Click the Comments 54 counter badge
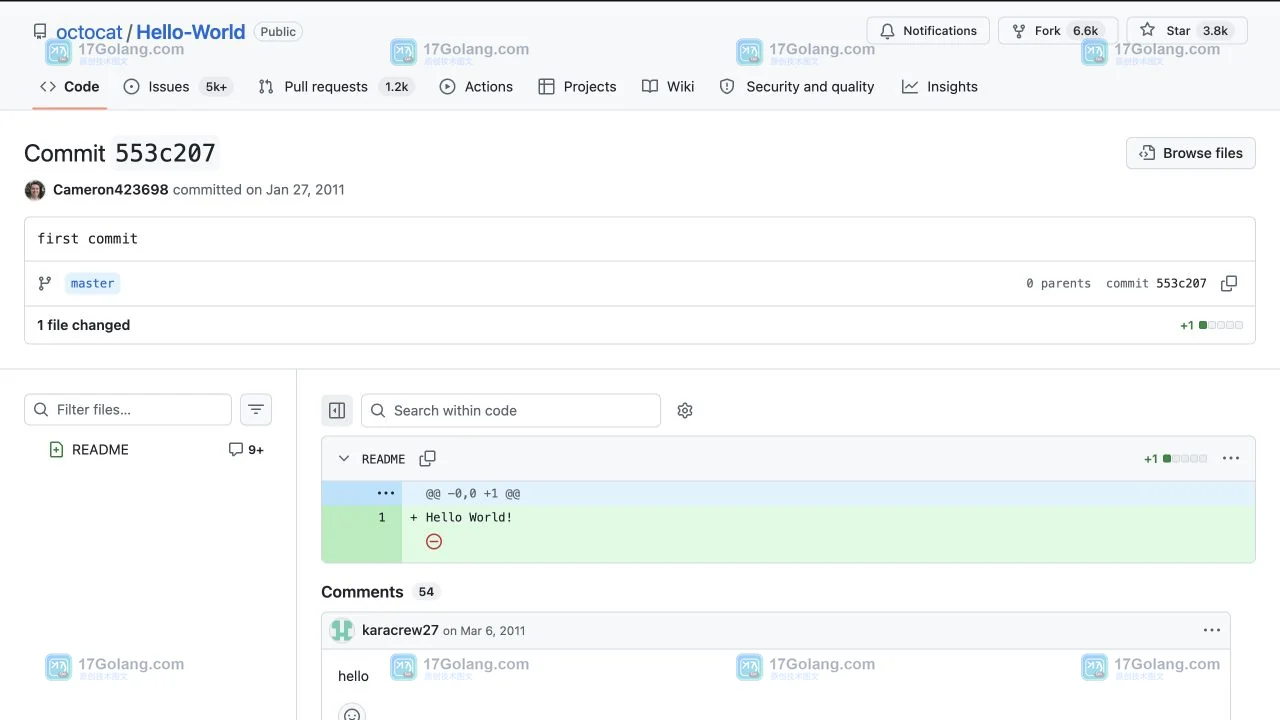1280x720 pixels. pyautogui.click(x=426, y=592)
